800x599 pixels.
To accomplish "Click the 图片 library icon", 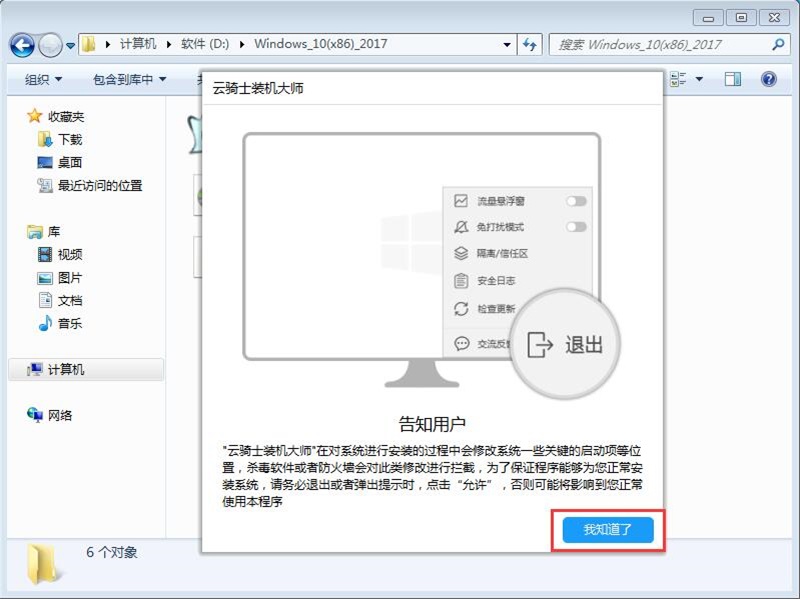I will point(45,278).
